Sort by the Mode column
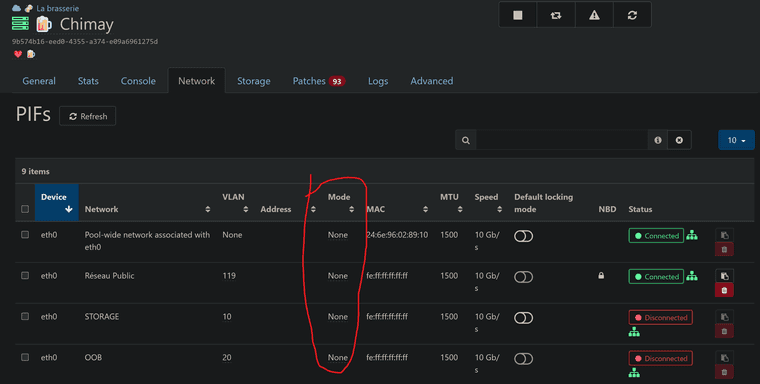Screen dimensions: 760x384 pyautogui.click(x=341, y=203)
